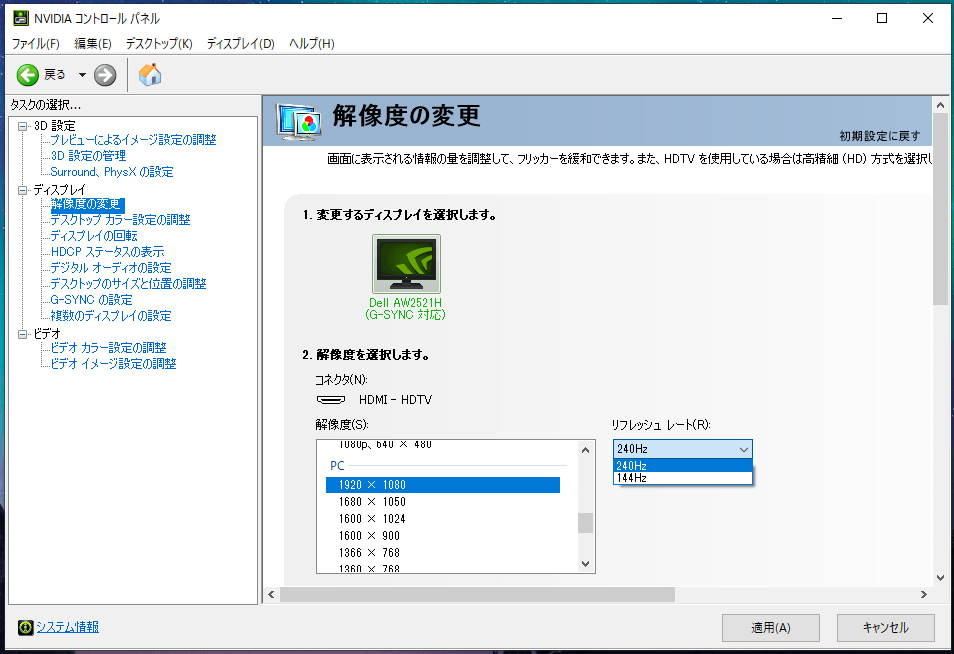This screenshot has height=654, width=954.
Task: Go to home via house icon
Action: click(x=150, y=75)
